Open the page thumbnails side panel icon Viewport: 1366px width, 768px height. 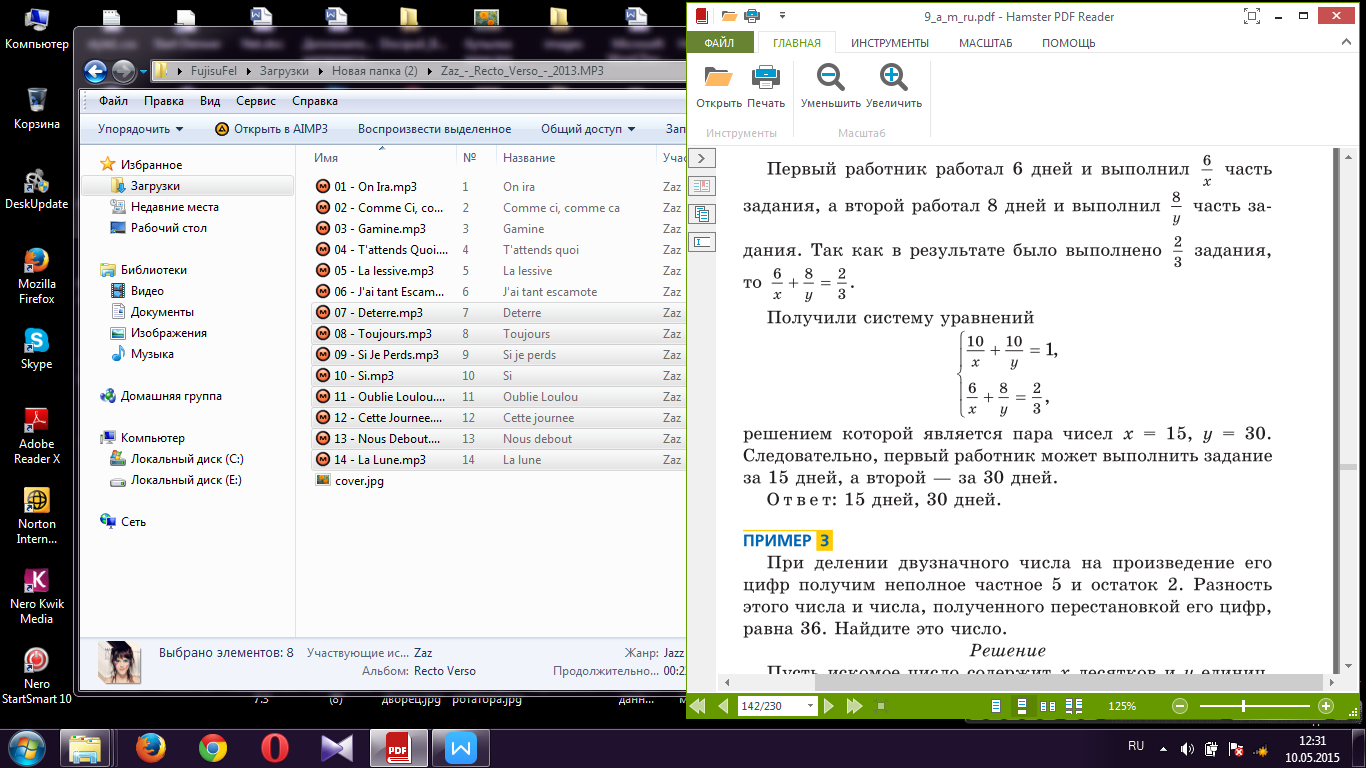(702, 213)
